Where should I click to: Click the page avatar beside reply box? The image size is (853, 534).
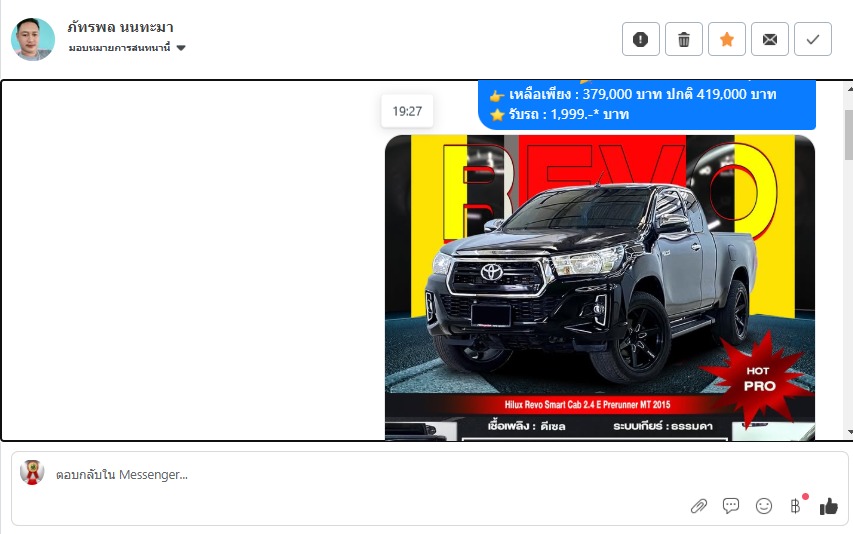click(x=32, y=472)
